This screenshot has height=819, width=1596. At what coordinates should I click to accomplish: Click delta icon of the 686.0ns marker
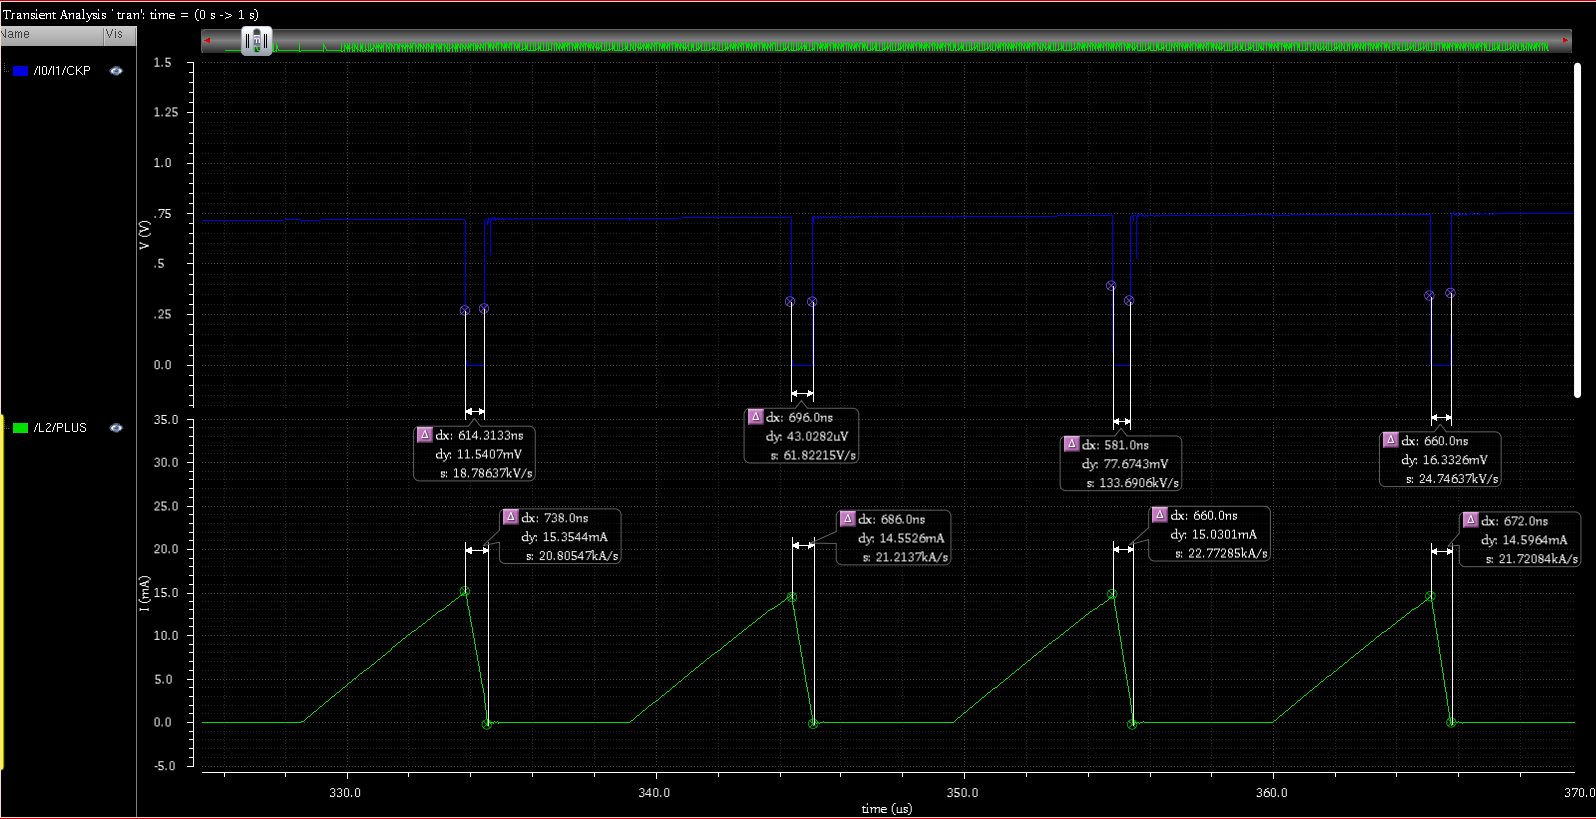coord(847,518)
